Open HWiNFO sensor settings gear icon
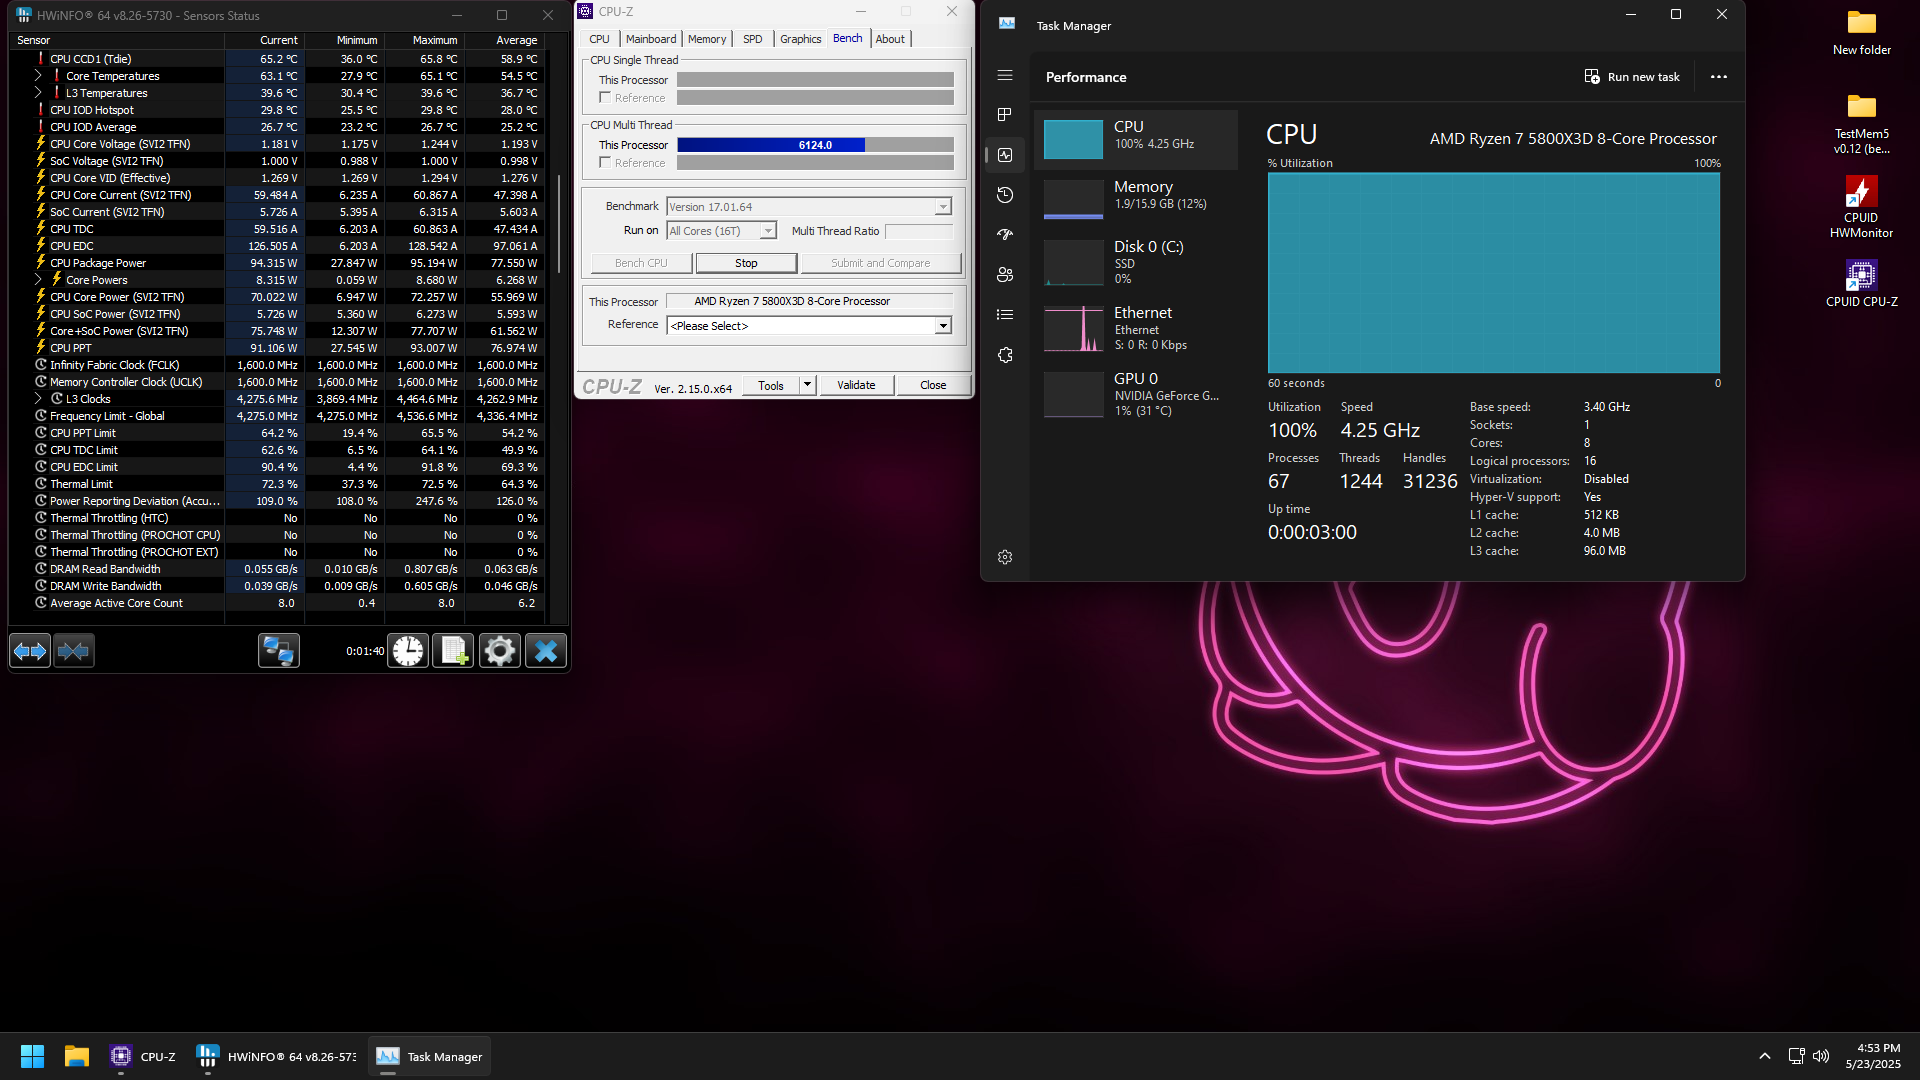The image size is (1920, 1080). (x=500, y=651)
